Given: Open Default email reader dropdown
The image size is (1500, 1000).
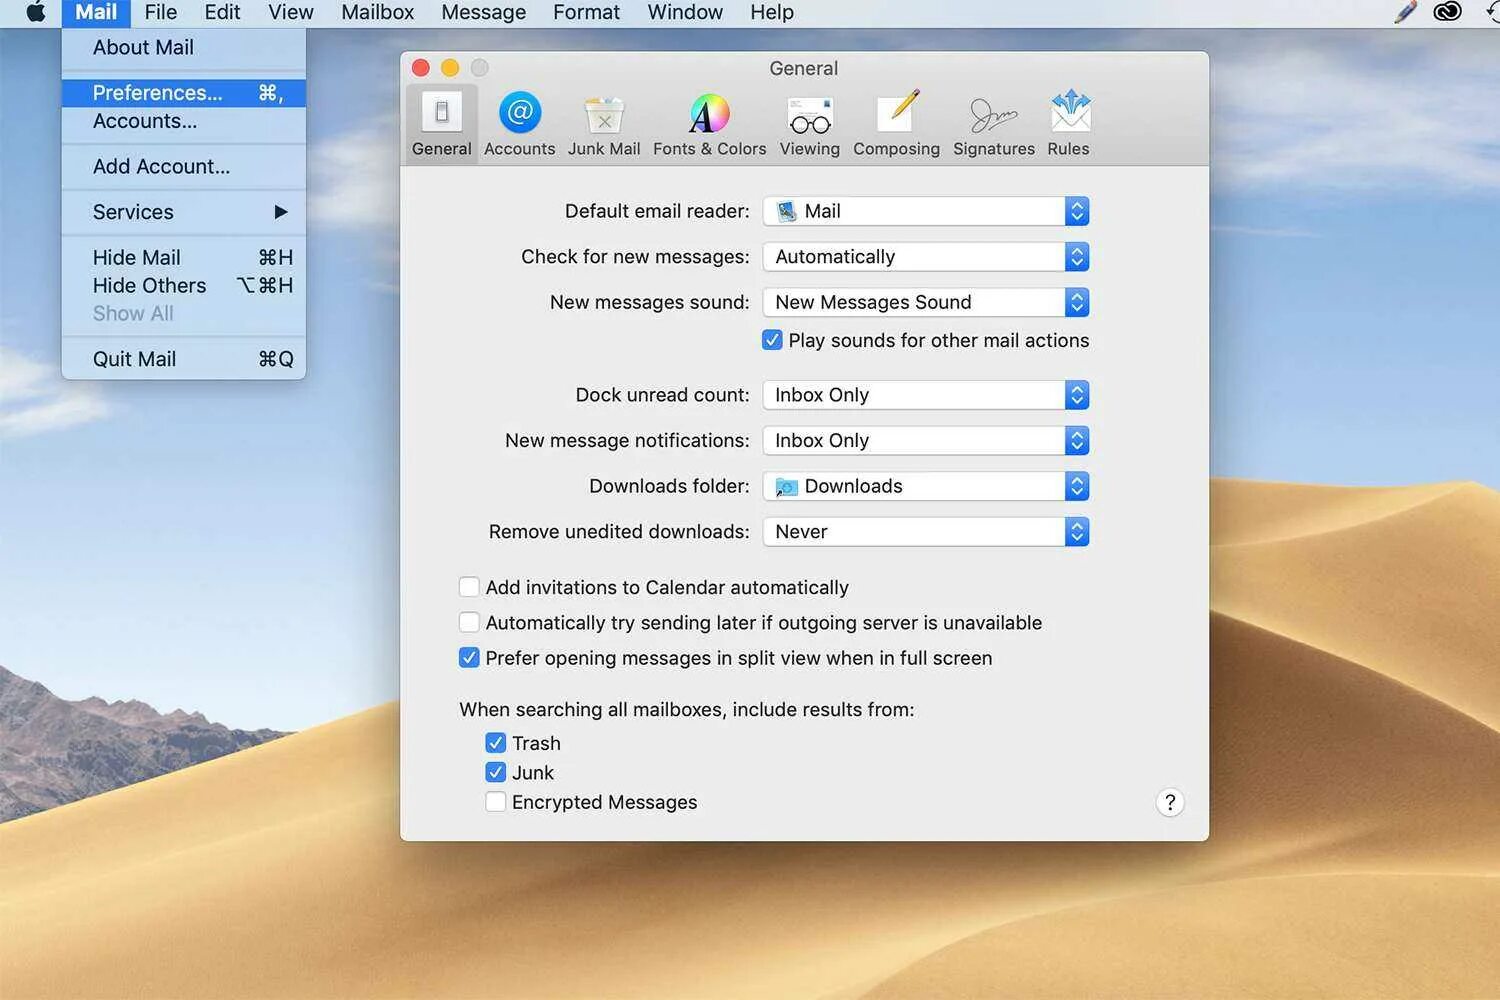Looking at the screenshot, I should coord(926,211).
